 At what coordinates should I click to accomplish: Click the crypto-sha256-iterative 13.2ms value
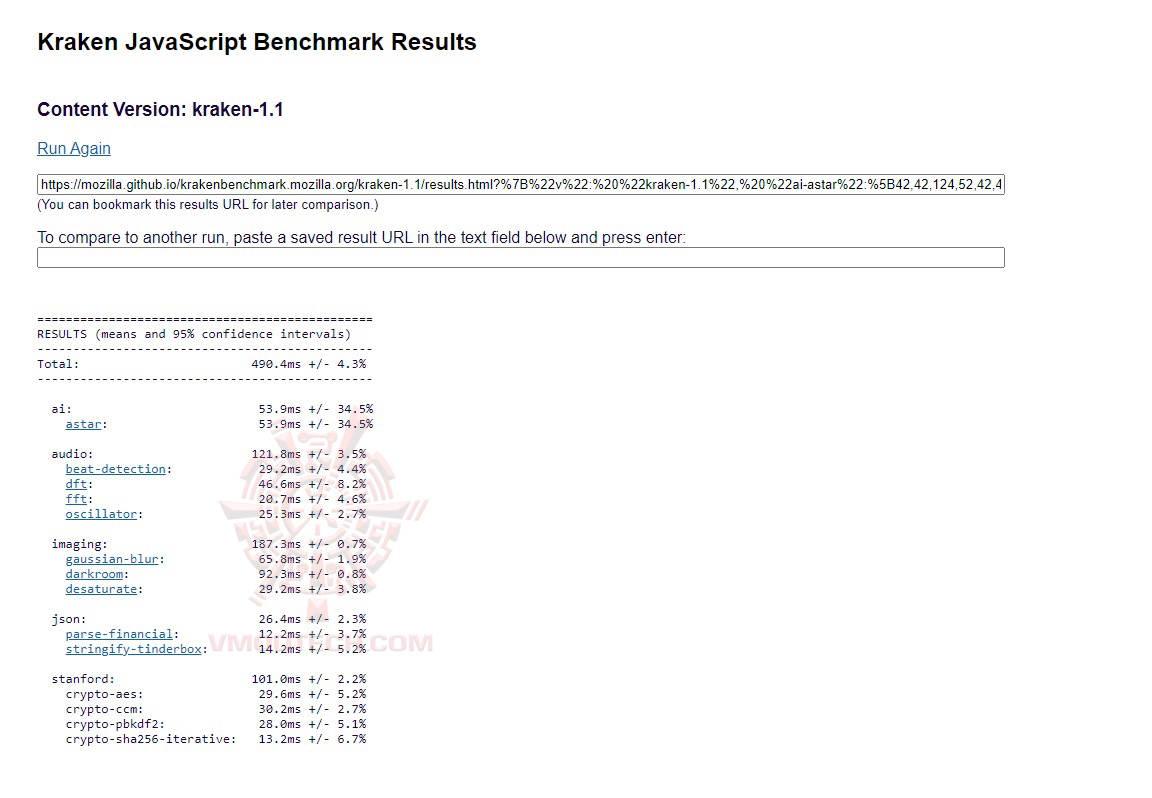(x=279, y=739)
